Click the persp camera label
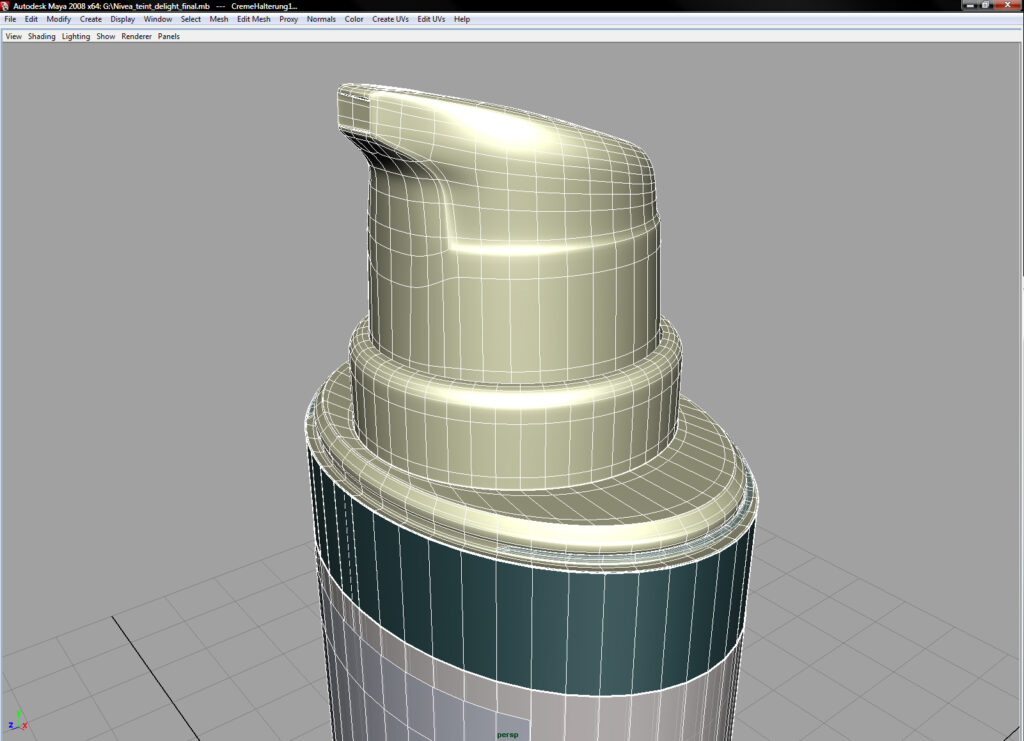The width and height of the screenshot is (1024, 741). click(507, 734)
